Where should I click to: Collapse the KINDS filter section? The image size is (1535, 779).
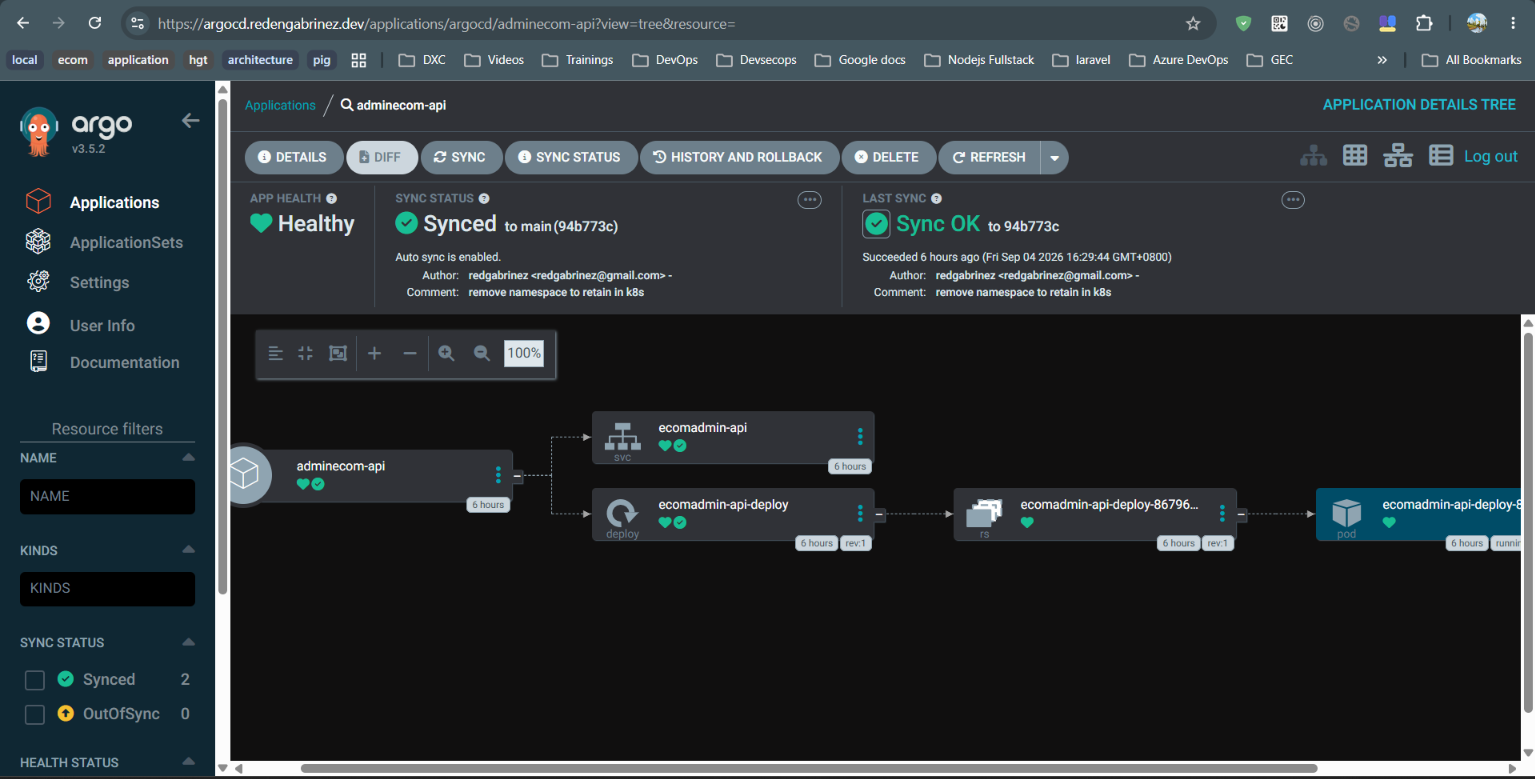[x=188, y=550]
